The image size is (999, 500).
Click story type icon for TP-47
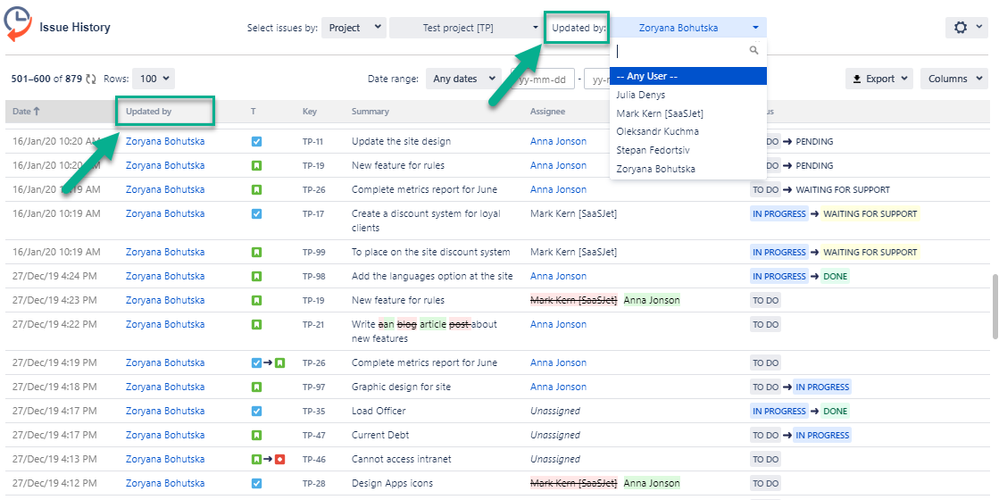[x=256, y=436]
